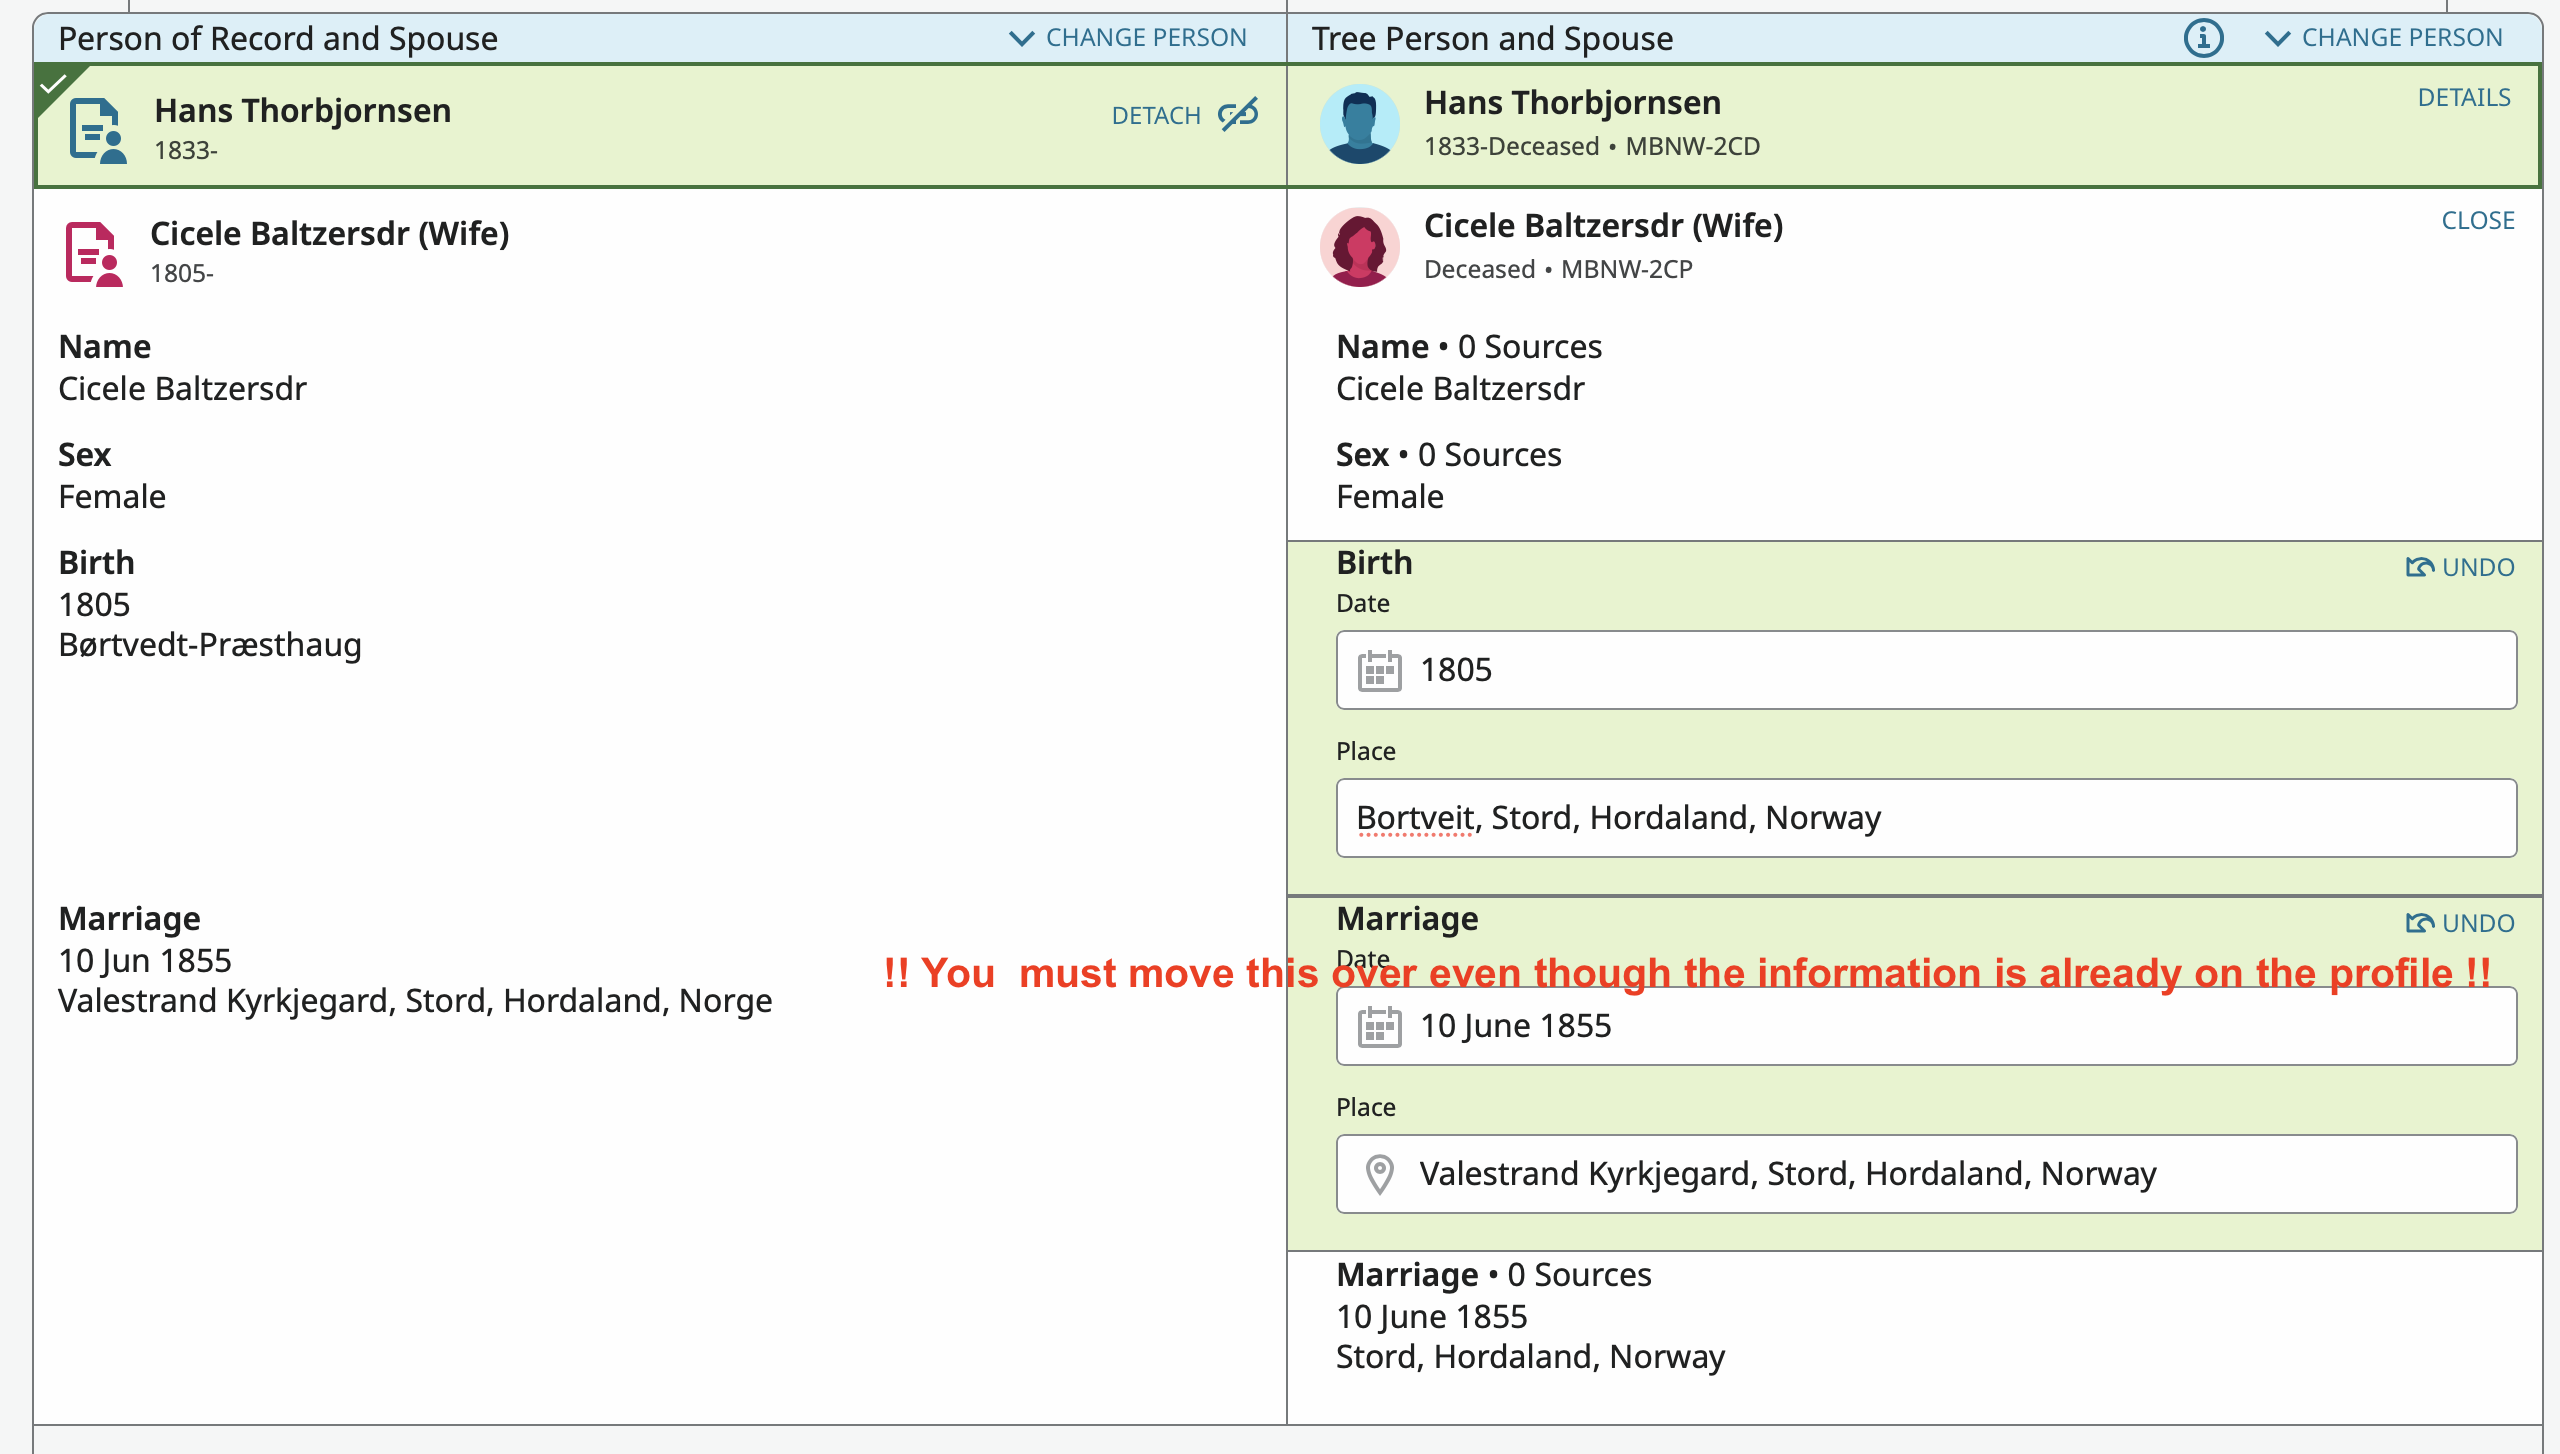Viewport: 2560px width, 1454px height.
Task: Undo the Birth information transfer
Action: click(x=2459, y=567)
